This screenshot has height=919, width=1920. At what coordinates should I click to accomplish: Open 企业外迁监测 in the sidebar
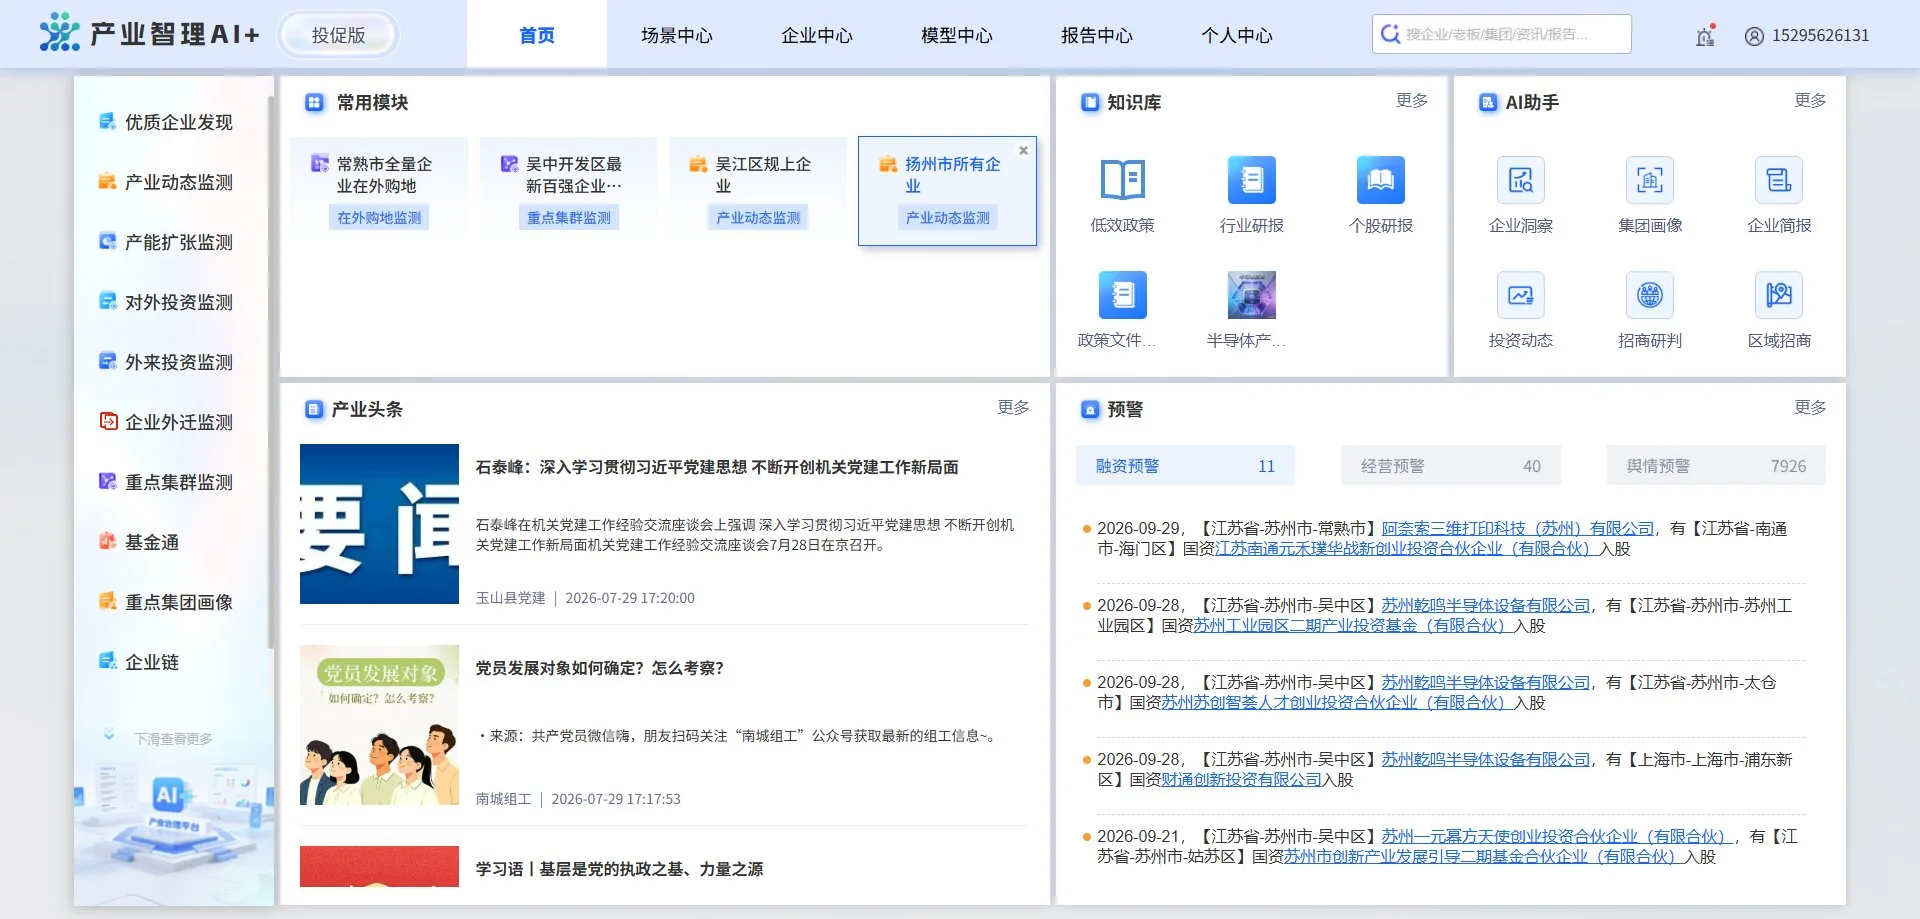point(166,422)
